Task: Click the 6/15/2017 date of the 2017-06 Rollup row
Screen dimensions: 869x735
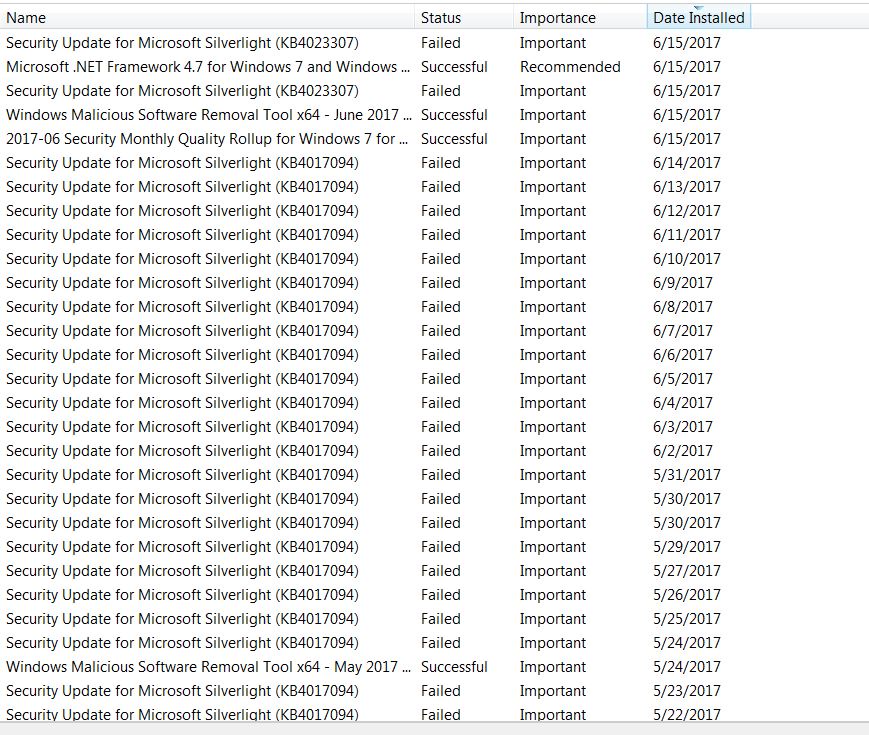Action: (x=687, y=139)
